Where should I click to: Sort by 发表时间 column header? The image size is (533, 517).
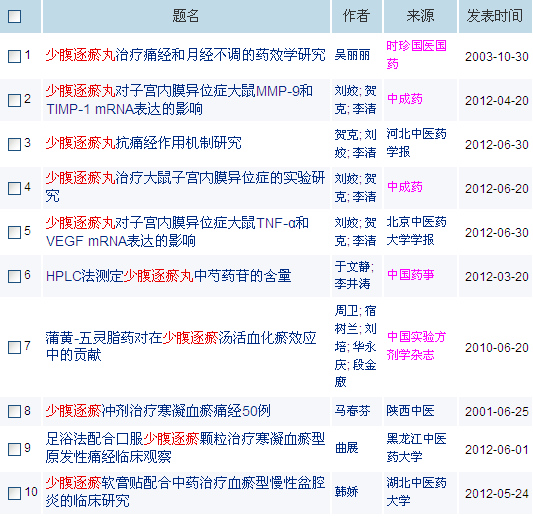click(495, 16)
